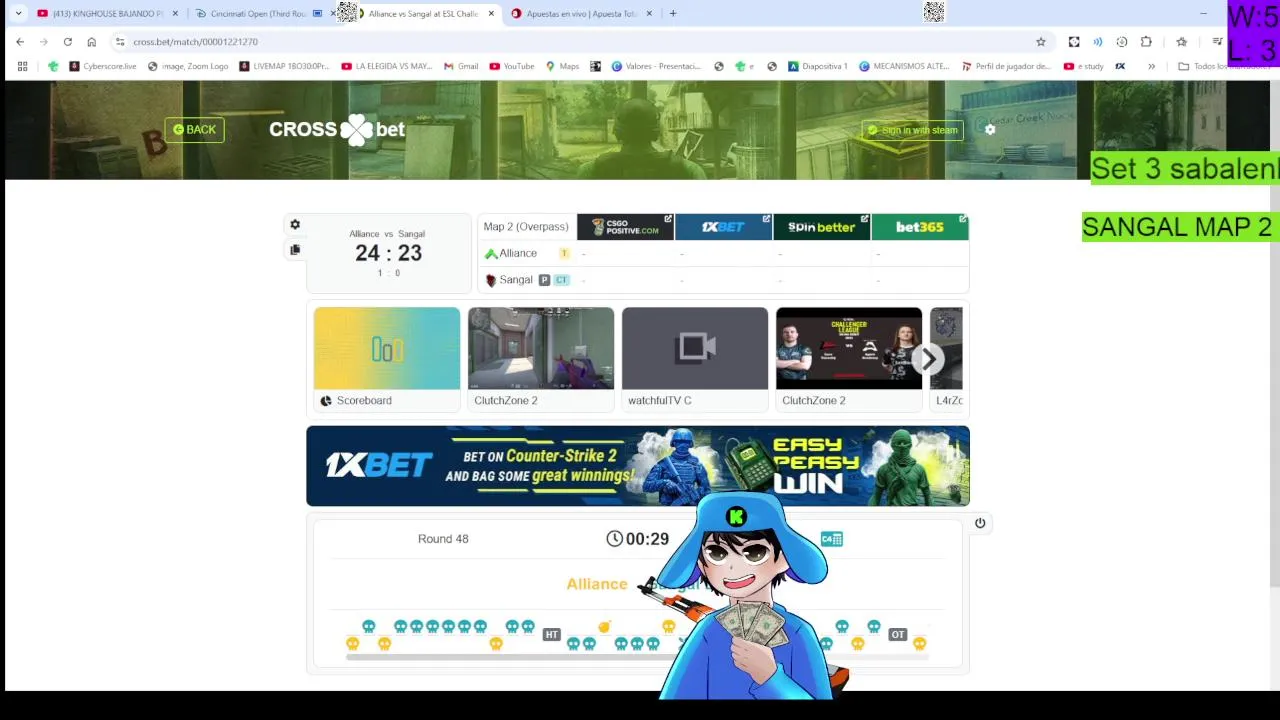Click the power icon beside round panel
The height and width of the screenshot is (720, 1280).
click(x=980, y=523)
